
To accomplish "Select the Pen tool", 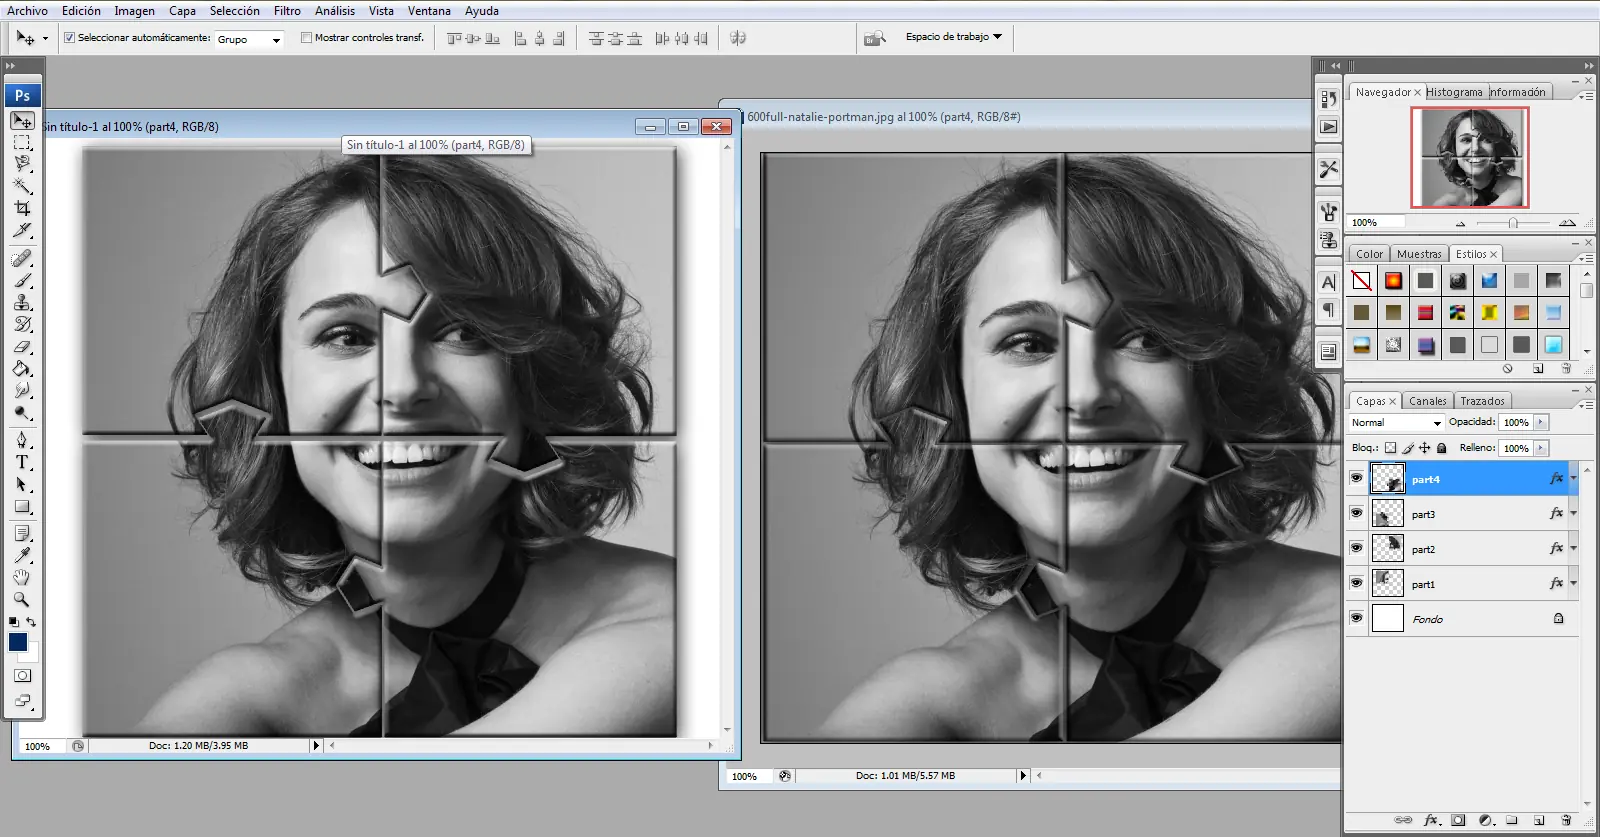I will (22, 440).
